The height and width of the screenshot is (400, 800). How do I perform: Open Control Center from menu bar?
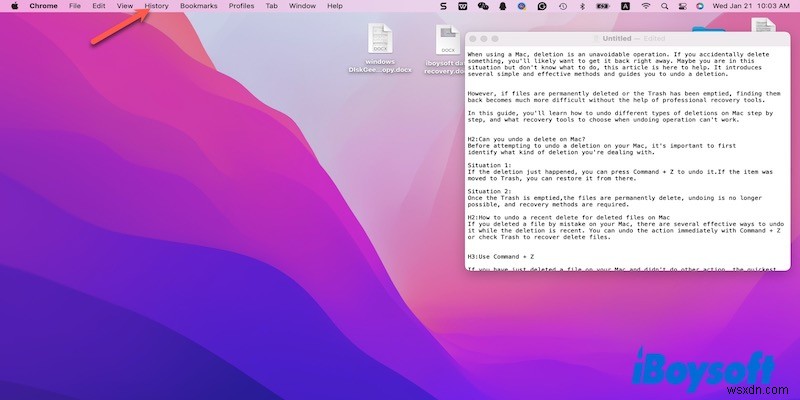pos(682,6)
